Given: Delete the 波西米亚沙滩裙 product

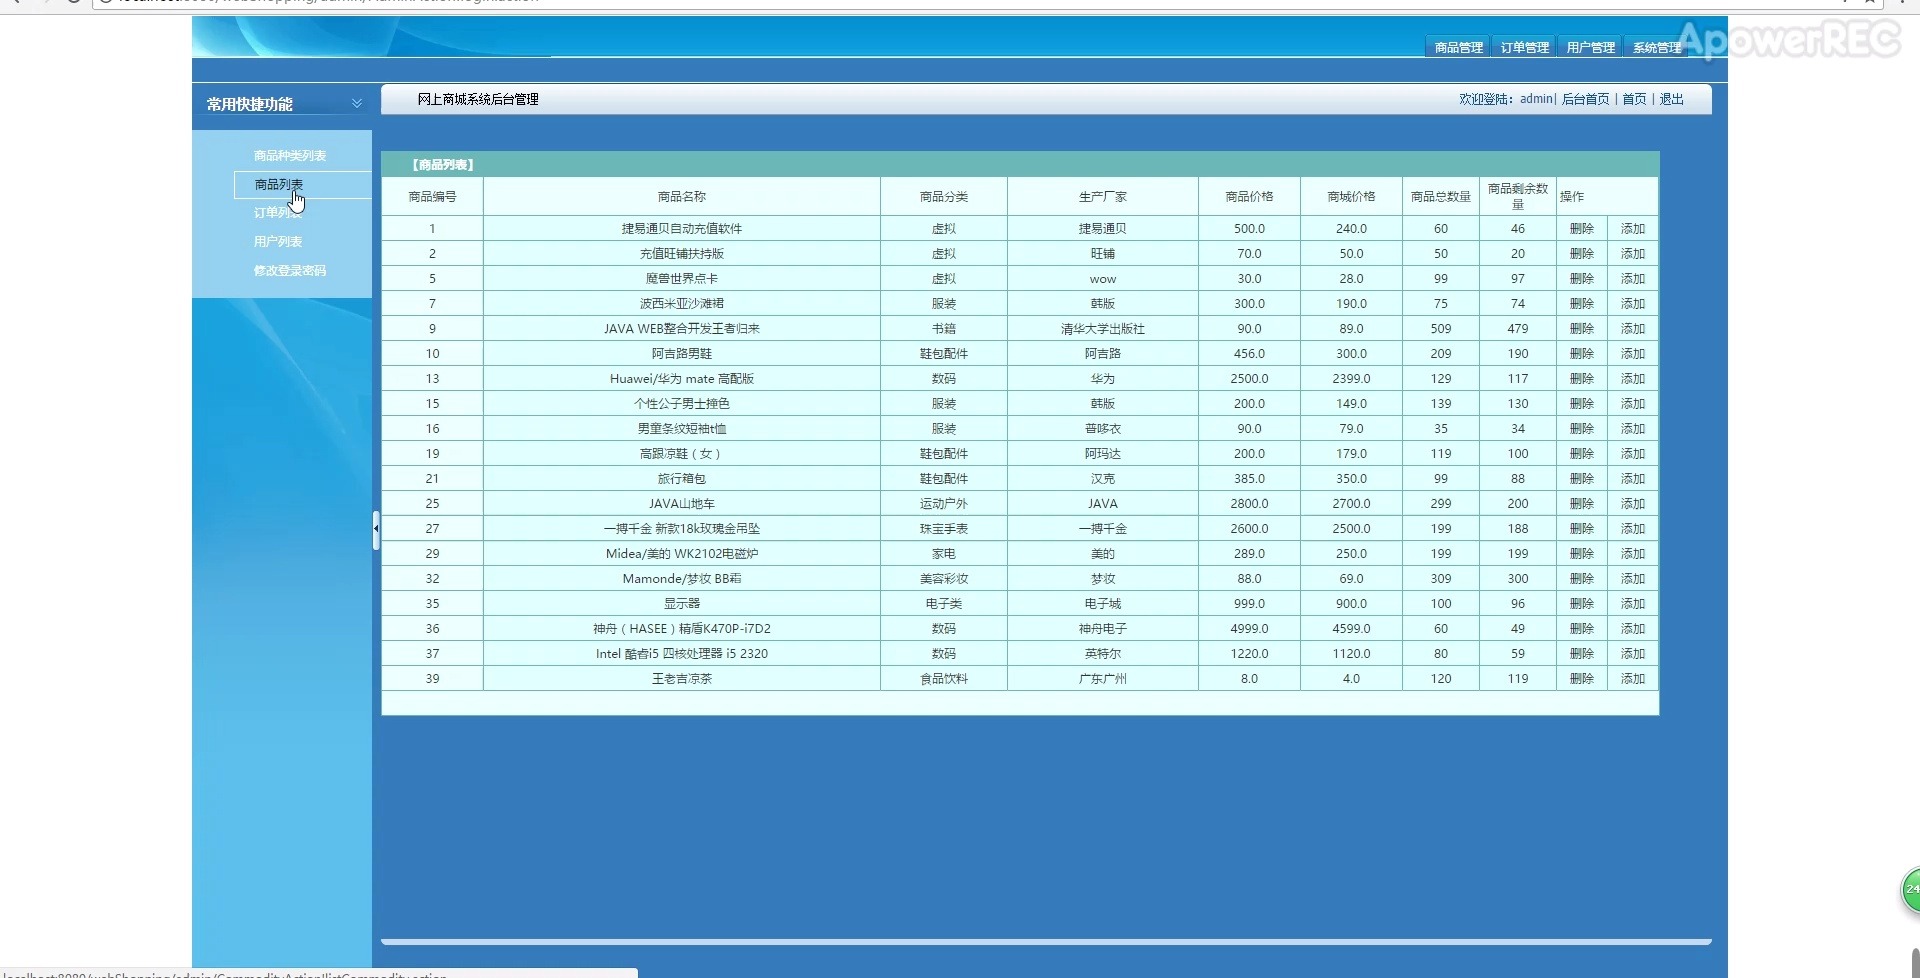Looking at the screenshot, I should pyautogui.click(x=1581, y=303).
